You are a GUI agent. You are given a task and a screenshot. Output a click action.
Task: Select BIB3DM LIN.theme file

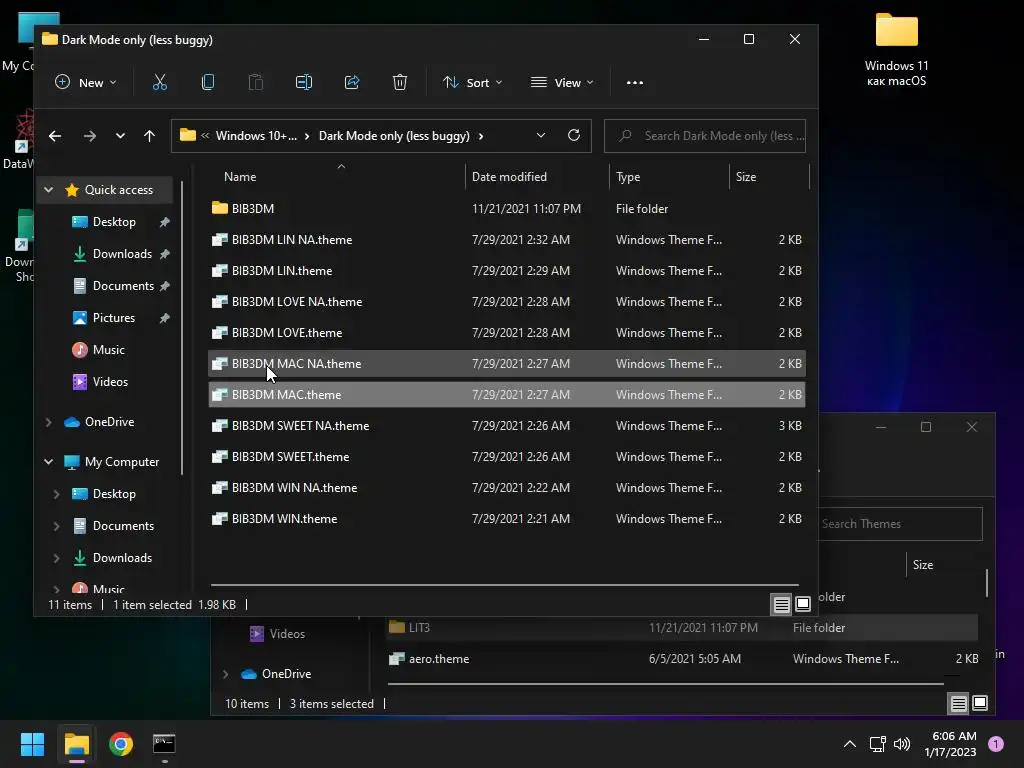pos(507,271)
